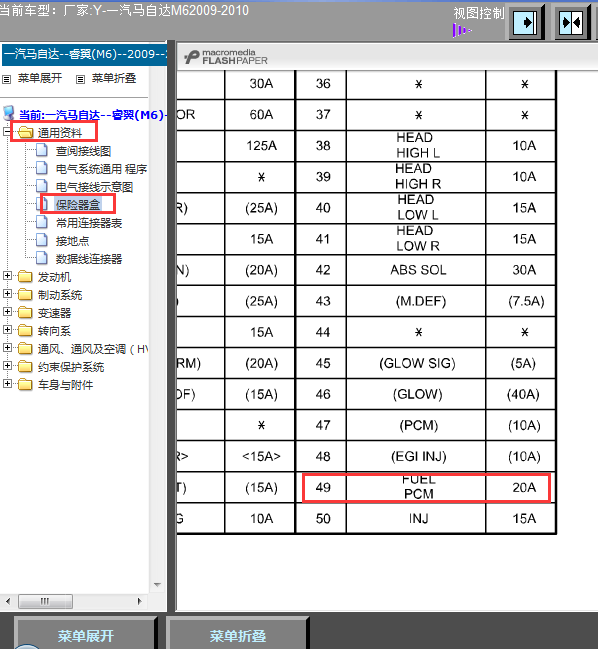Click the document icon beside 接地点
Image resolution: width=598 pixels, height=649 pixels.
41,240
